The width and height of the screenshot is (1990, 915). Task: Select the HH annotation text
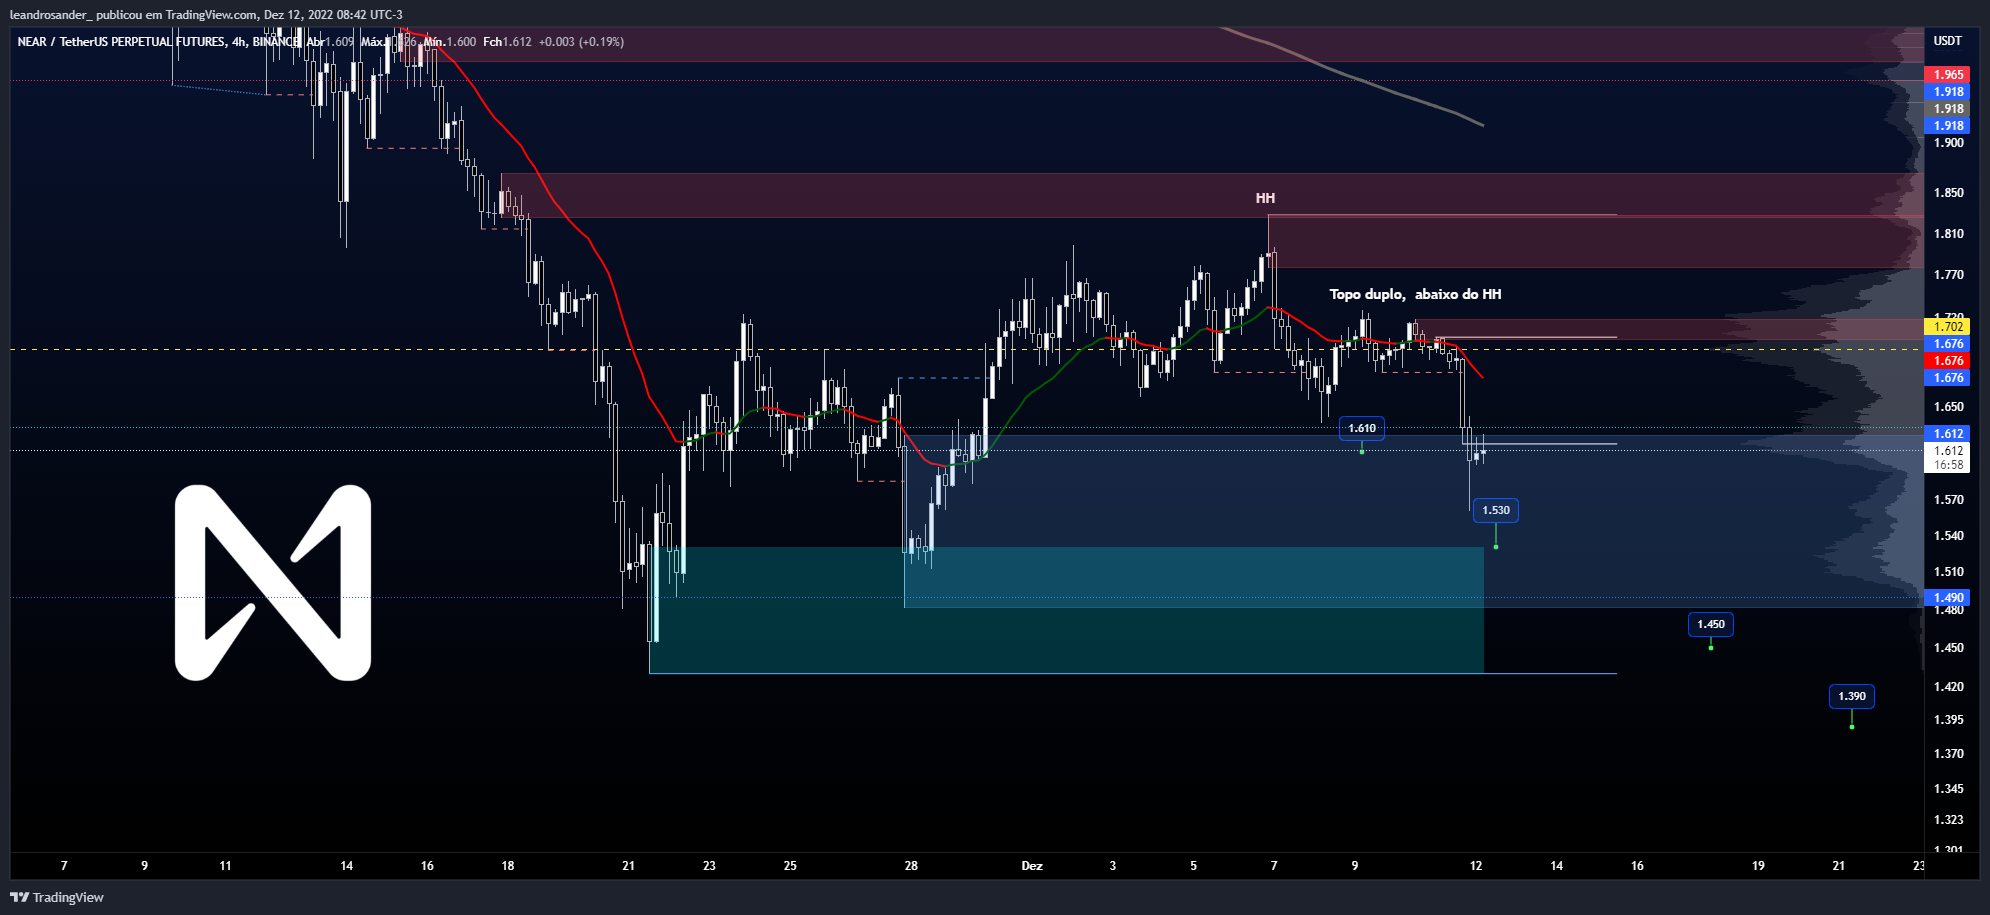[1265, 198]
